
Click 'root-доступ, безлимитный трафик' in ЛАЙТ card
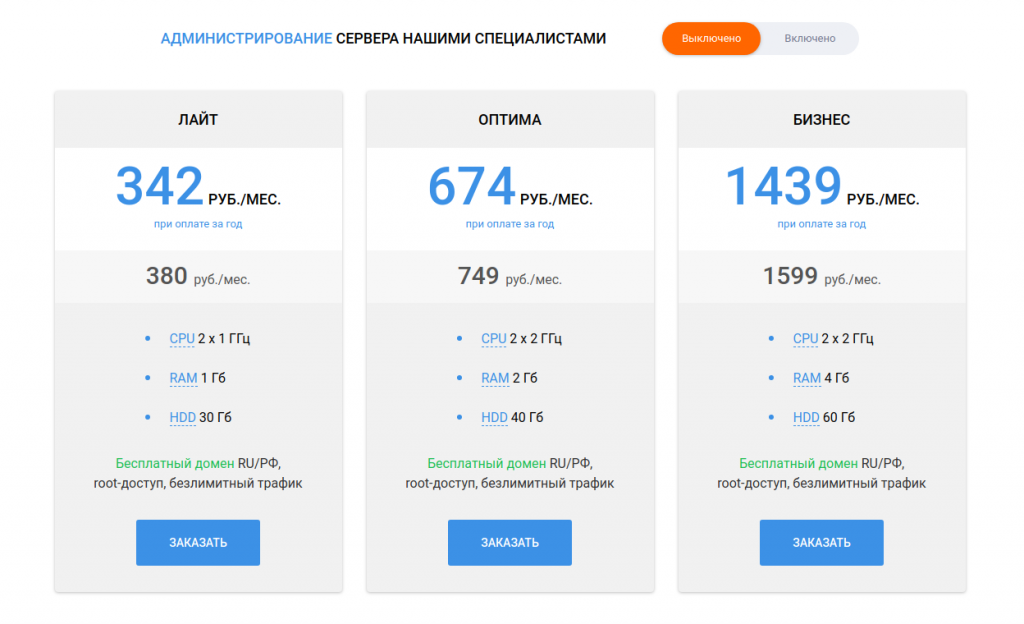[198, 484]
